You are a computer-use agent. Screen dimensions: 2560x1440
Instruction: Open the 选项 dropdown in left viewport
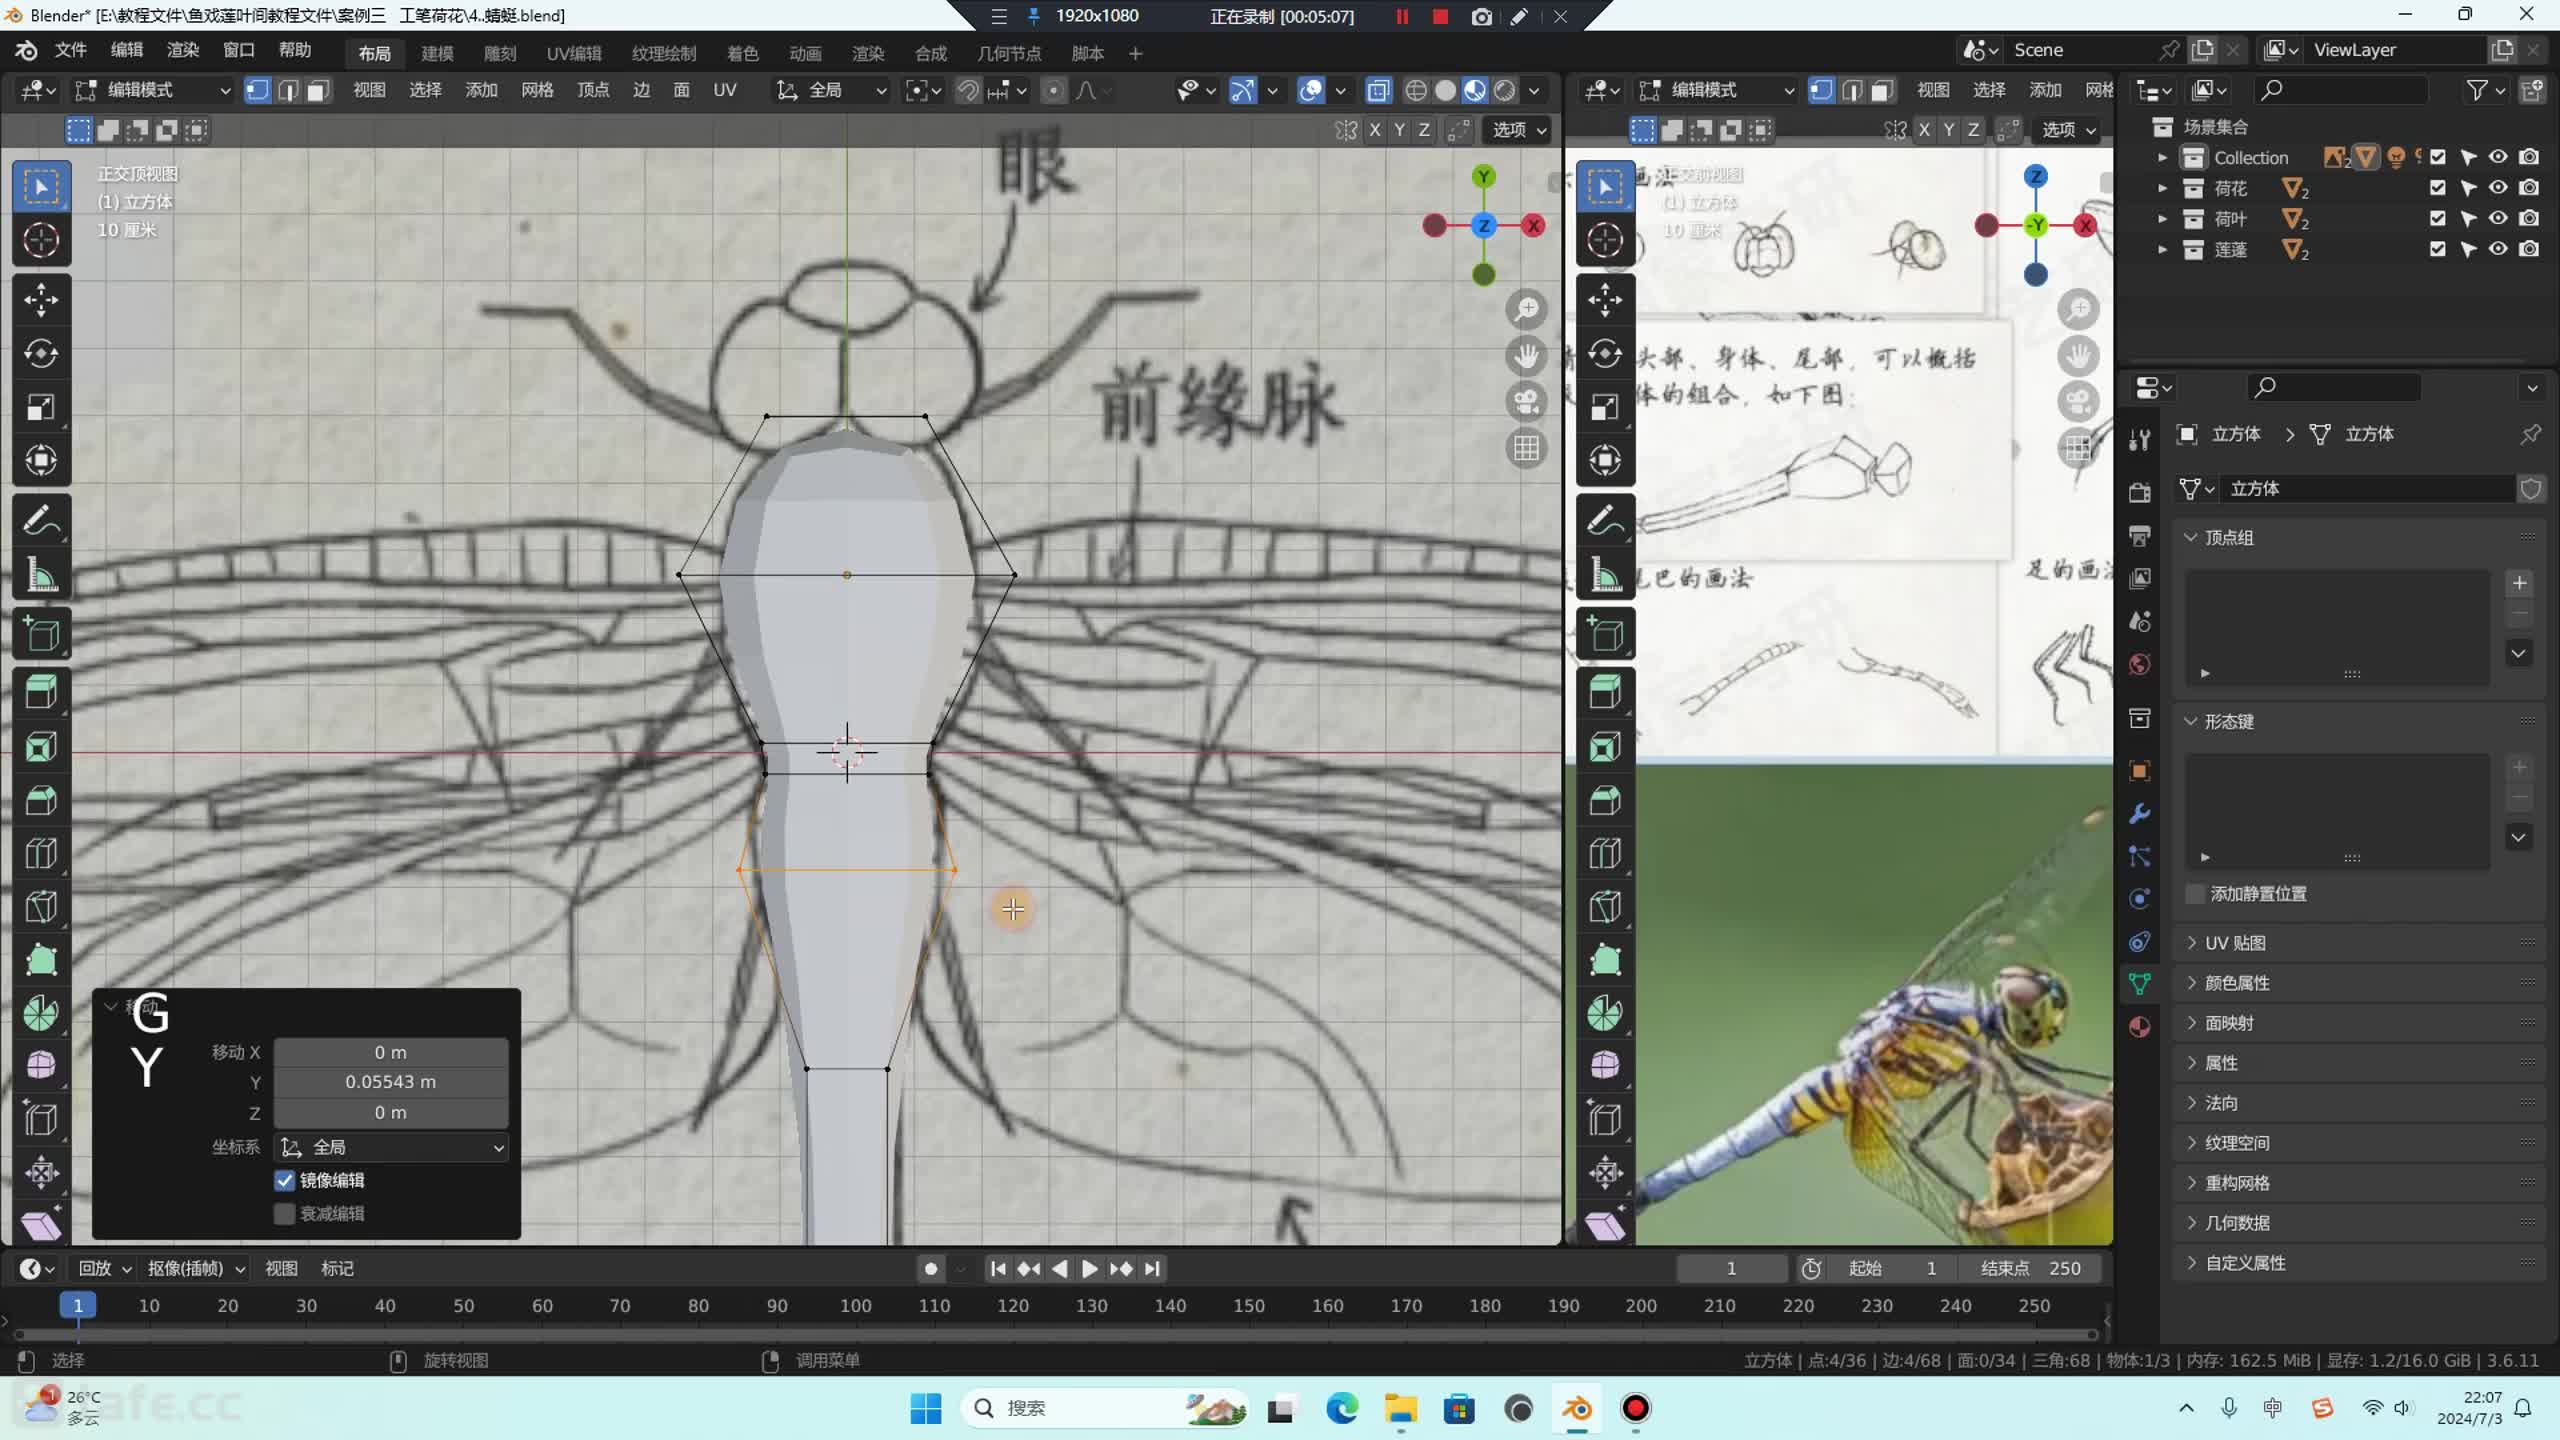pyautogui.click(x=1519, y=130)
